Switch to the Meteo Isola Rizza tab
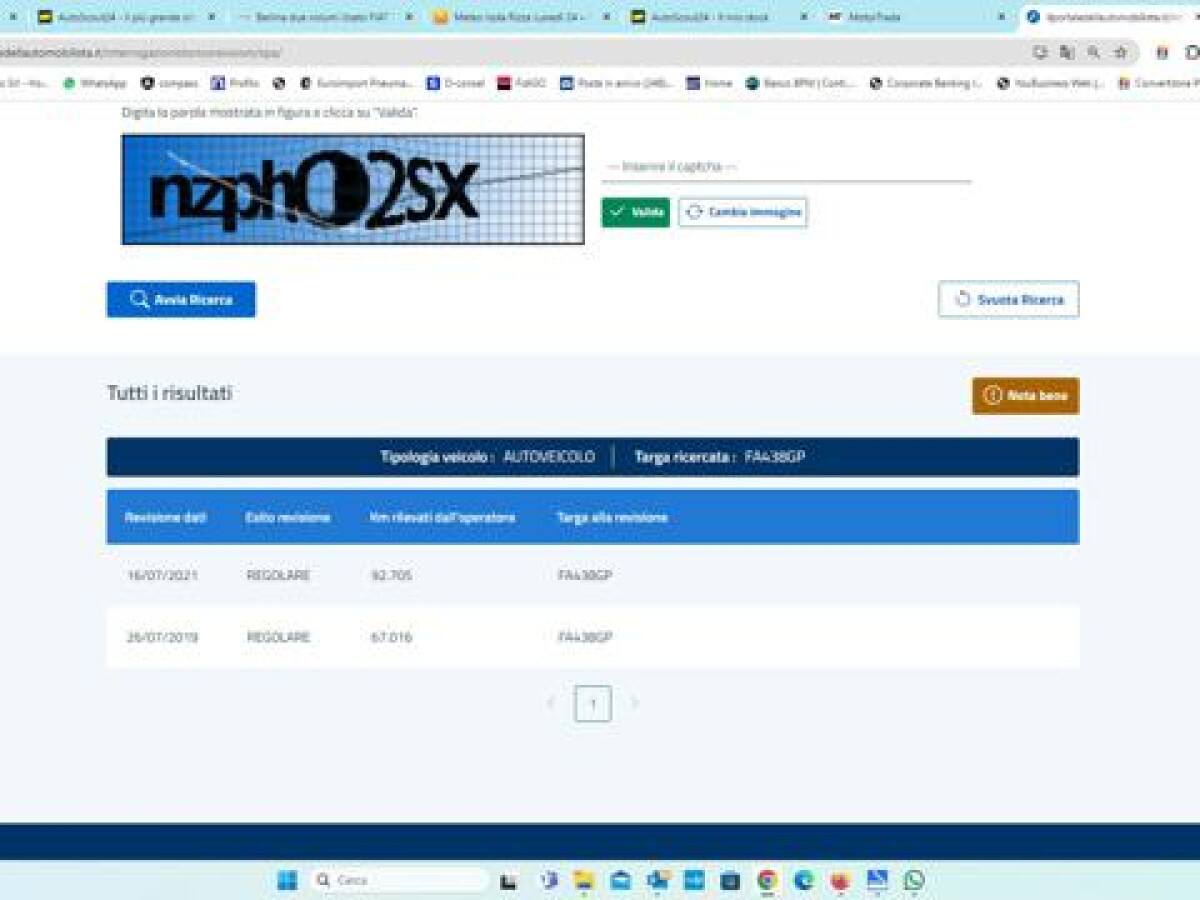1200x900 pixels. coord(520,17)
